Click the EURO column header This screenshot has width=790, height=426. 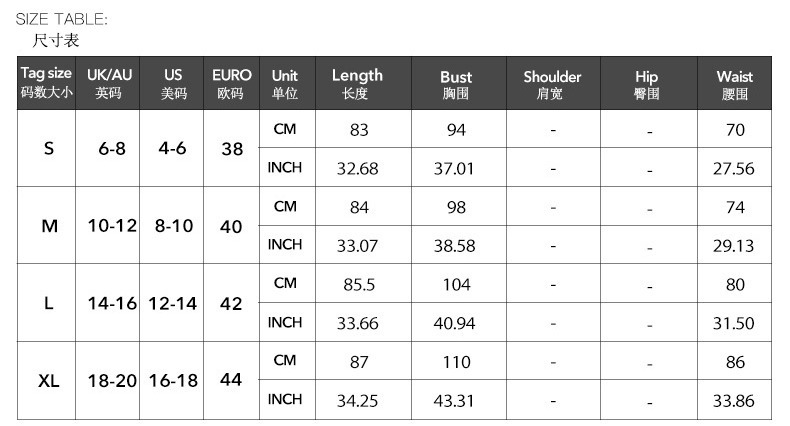coord(231,83)
